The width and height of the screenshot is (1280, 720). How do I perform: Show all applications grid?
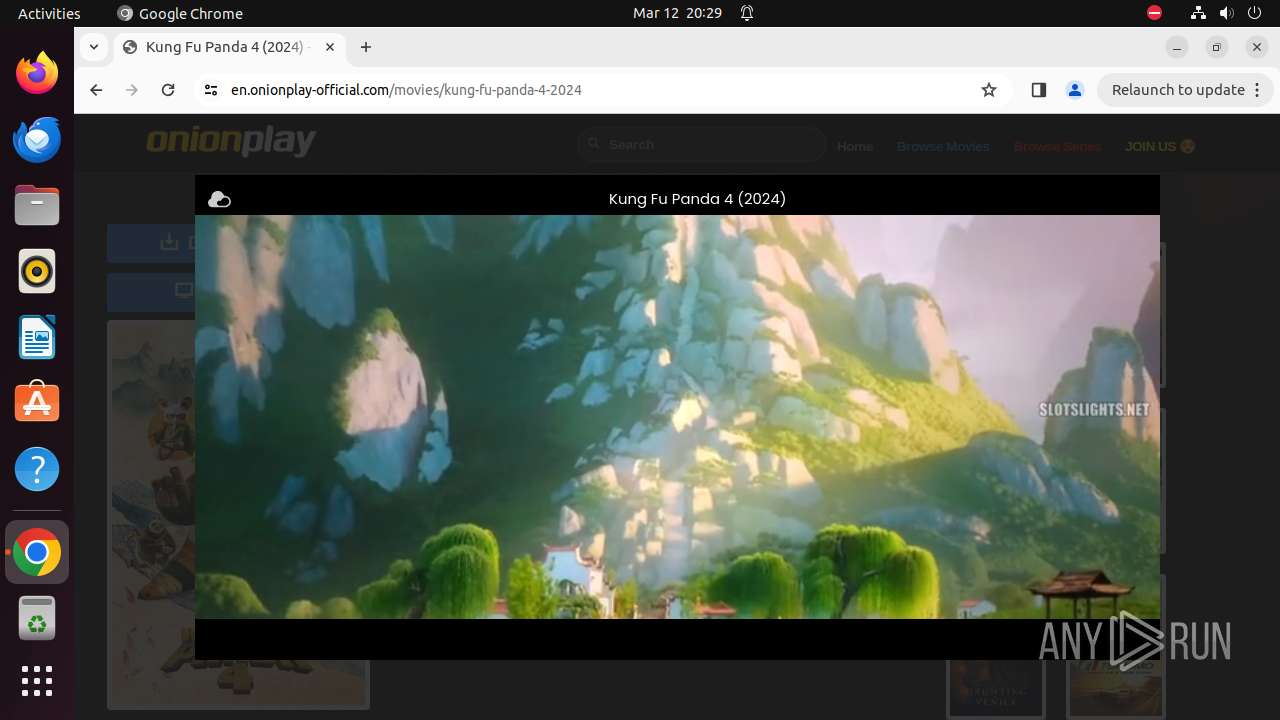tap(37, 681)
